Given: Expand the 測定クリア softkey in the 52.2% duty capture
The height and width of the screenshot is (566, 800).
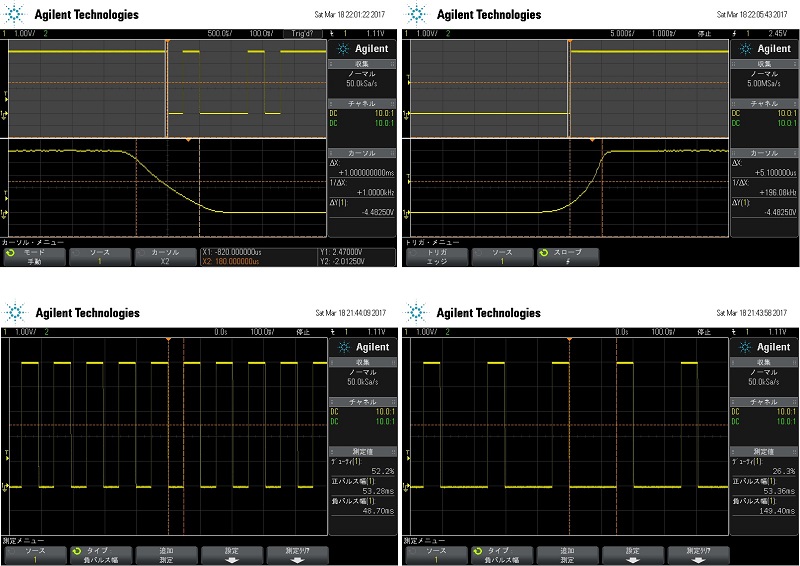Looking at the screenshot, I should coord(296,555).
